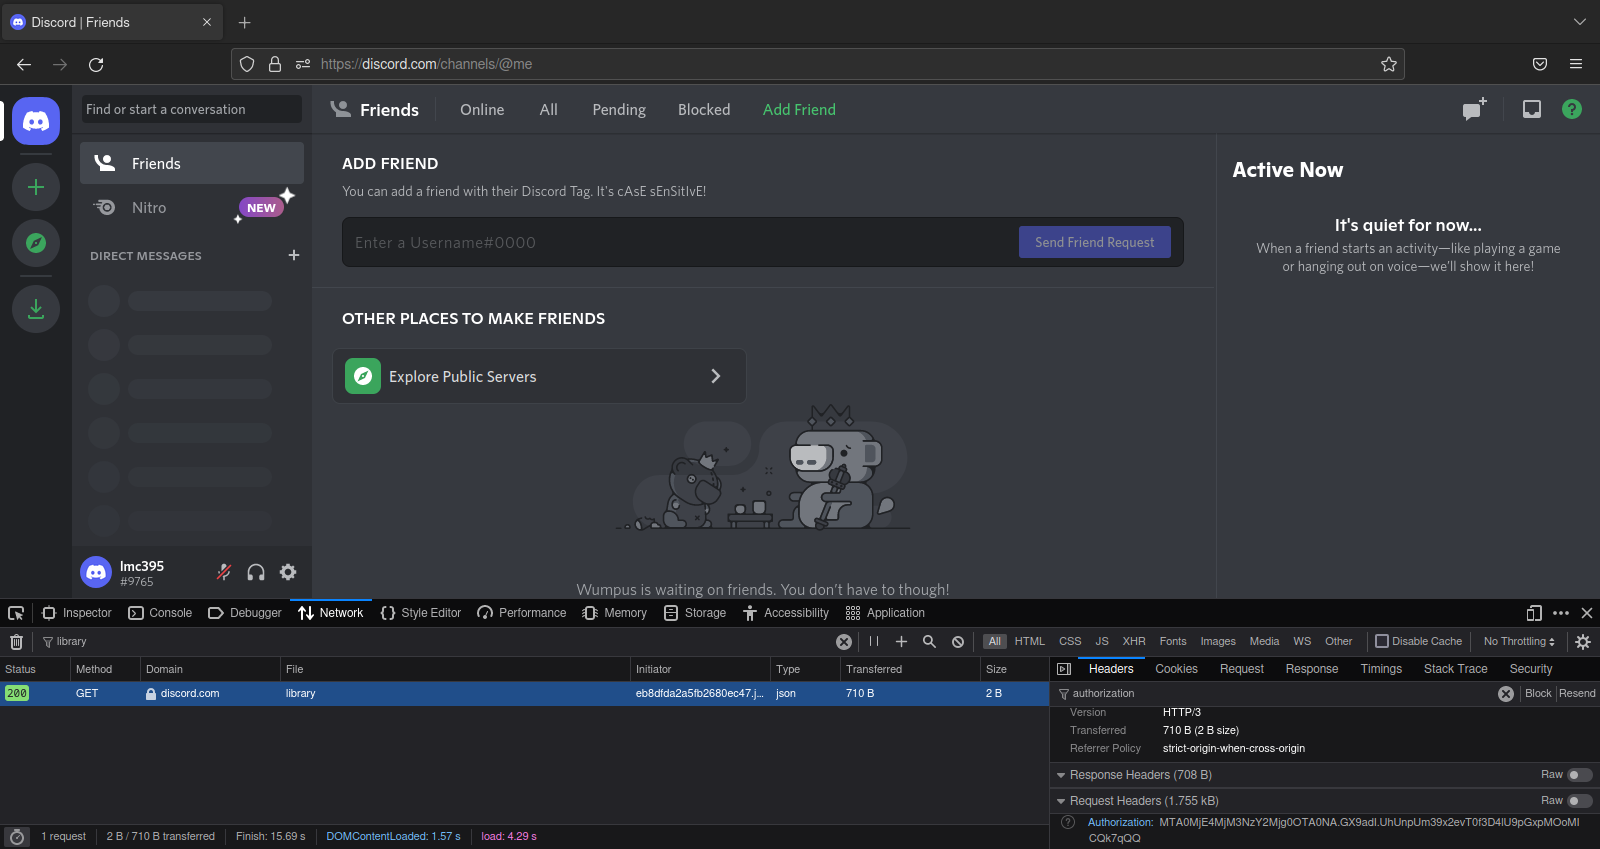Create a new DM with plus icon
The width and height of the screenshot is (1600, 849).
tap(294, 255)
